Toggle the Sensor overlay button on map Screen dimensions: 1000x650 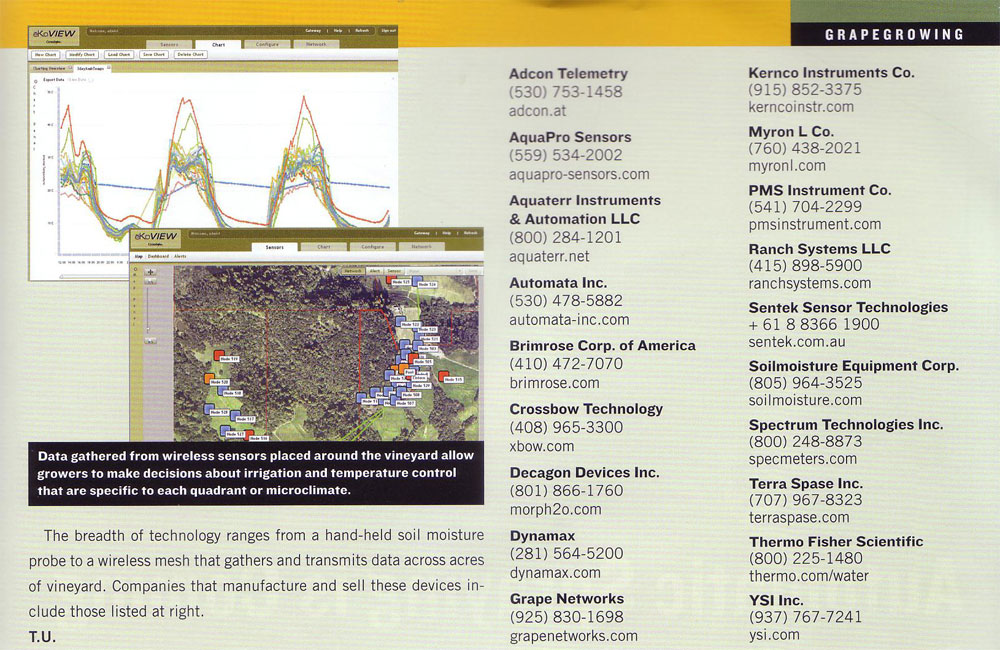(394, 271)
